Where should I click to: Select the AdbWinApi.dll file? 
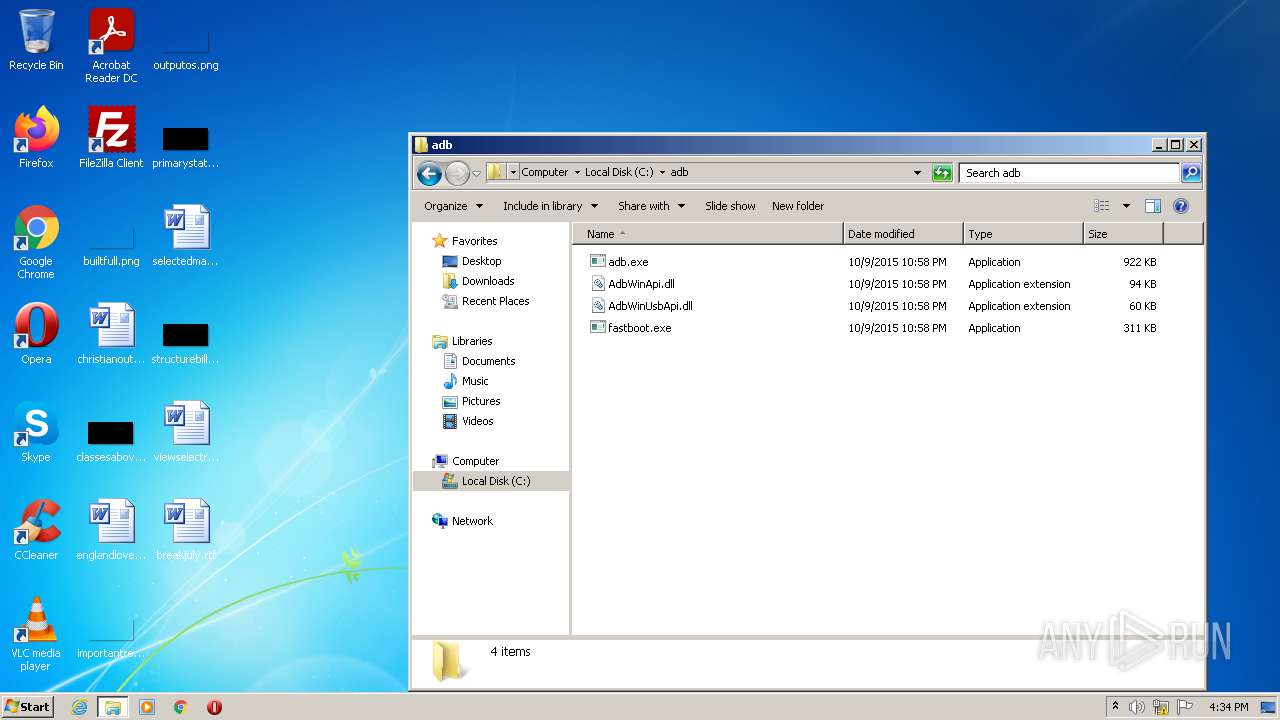pyautogui.click(x=632, y=284)
